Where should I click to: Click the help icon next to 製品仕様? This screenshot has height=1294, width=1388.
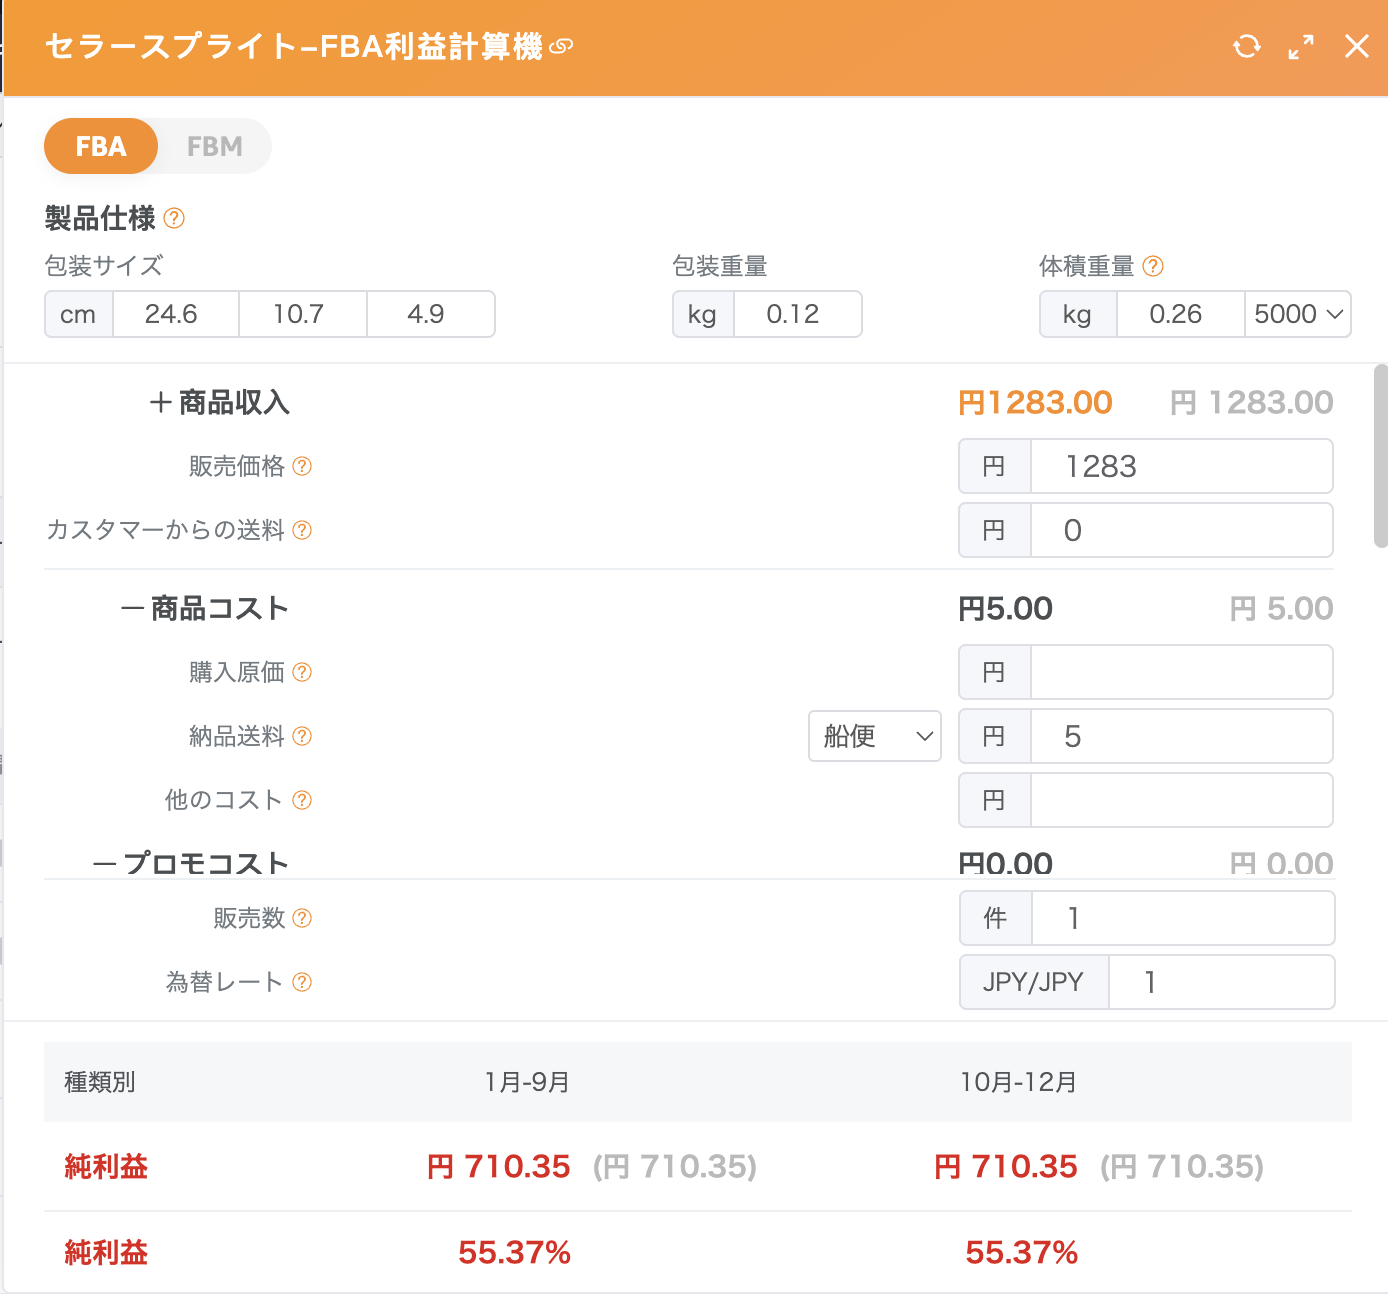174,218
